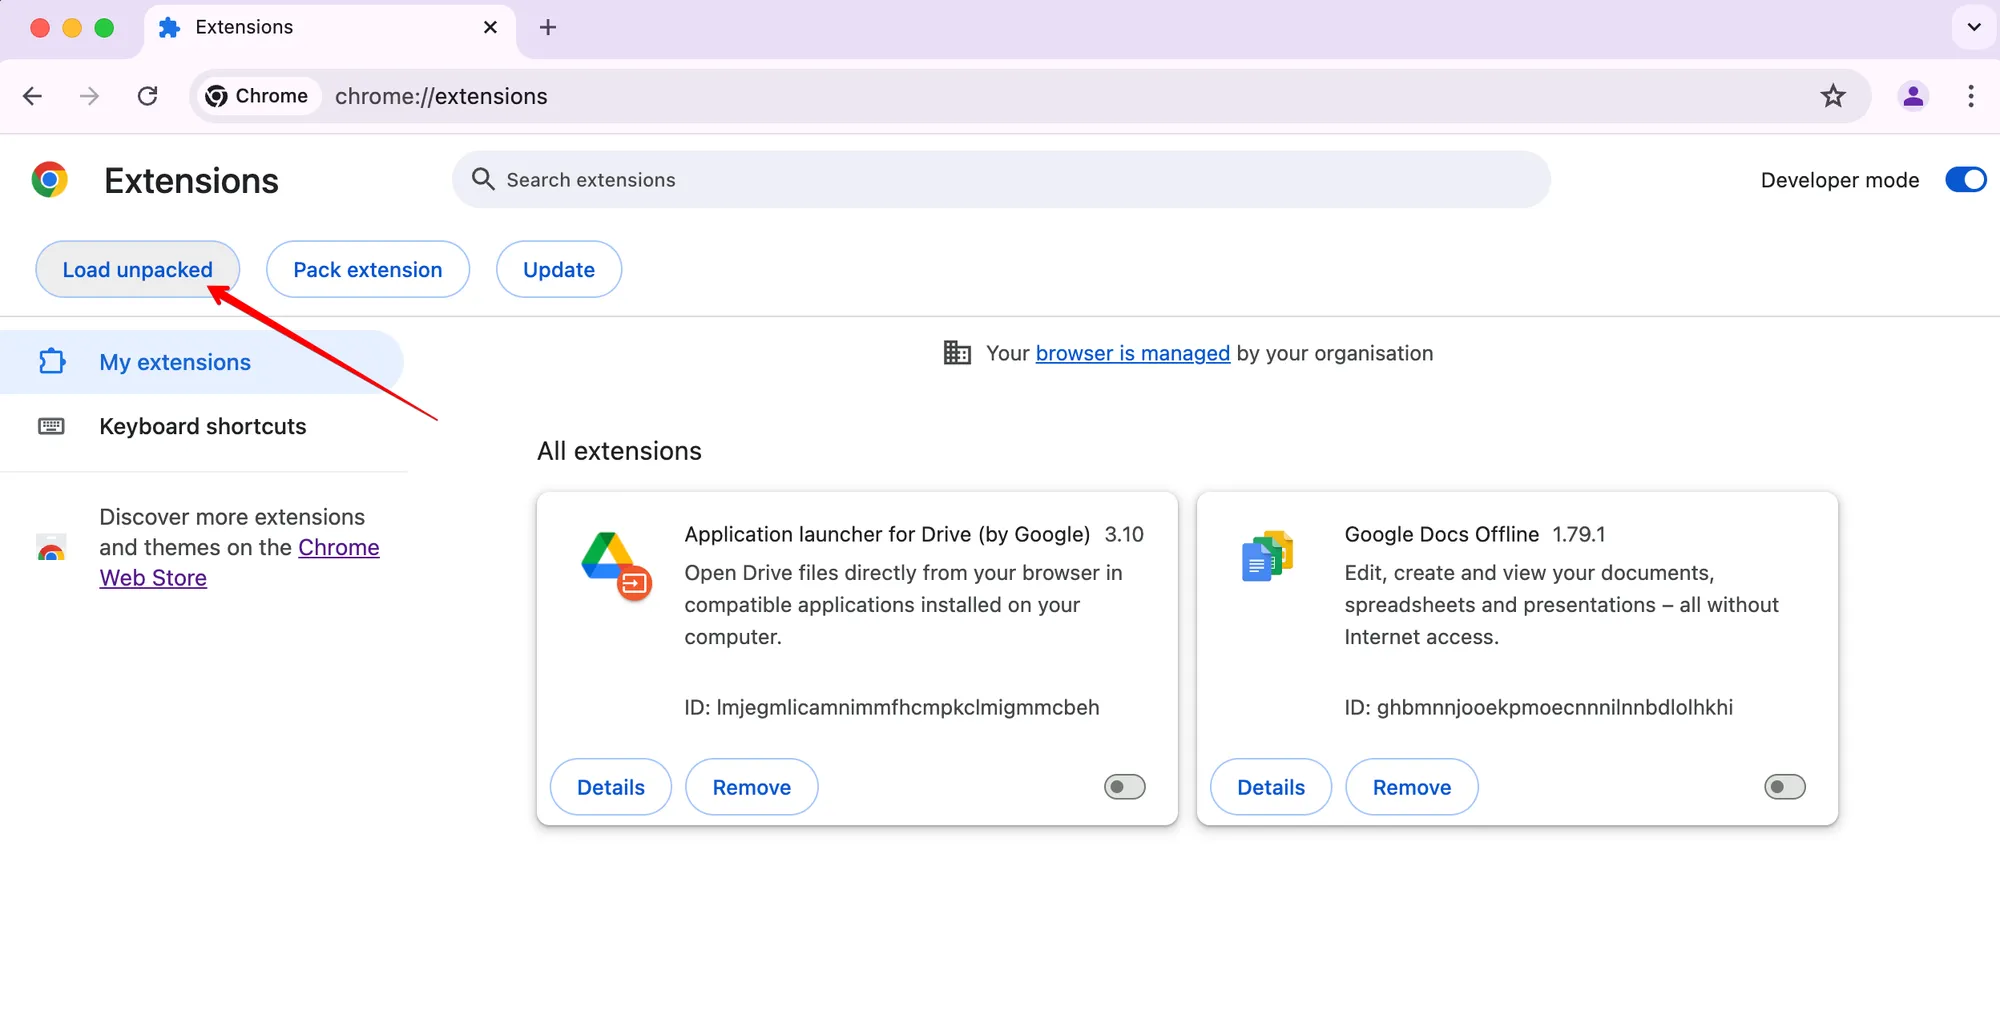Disable Developer mode toggle
Image resolution: width=2000 pixels, height=1027 pixels.
coord(1964,180)
